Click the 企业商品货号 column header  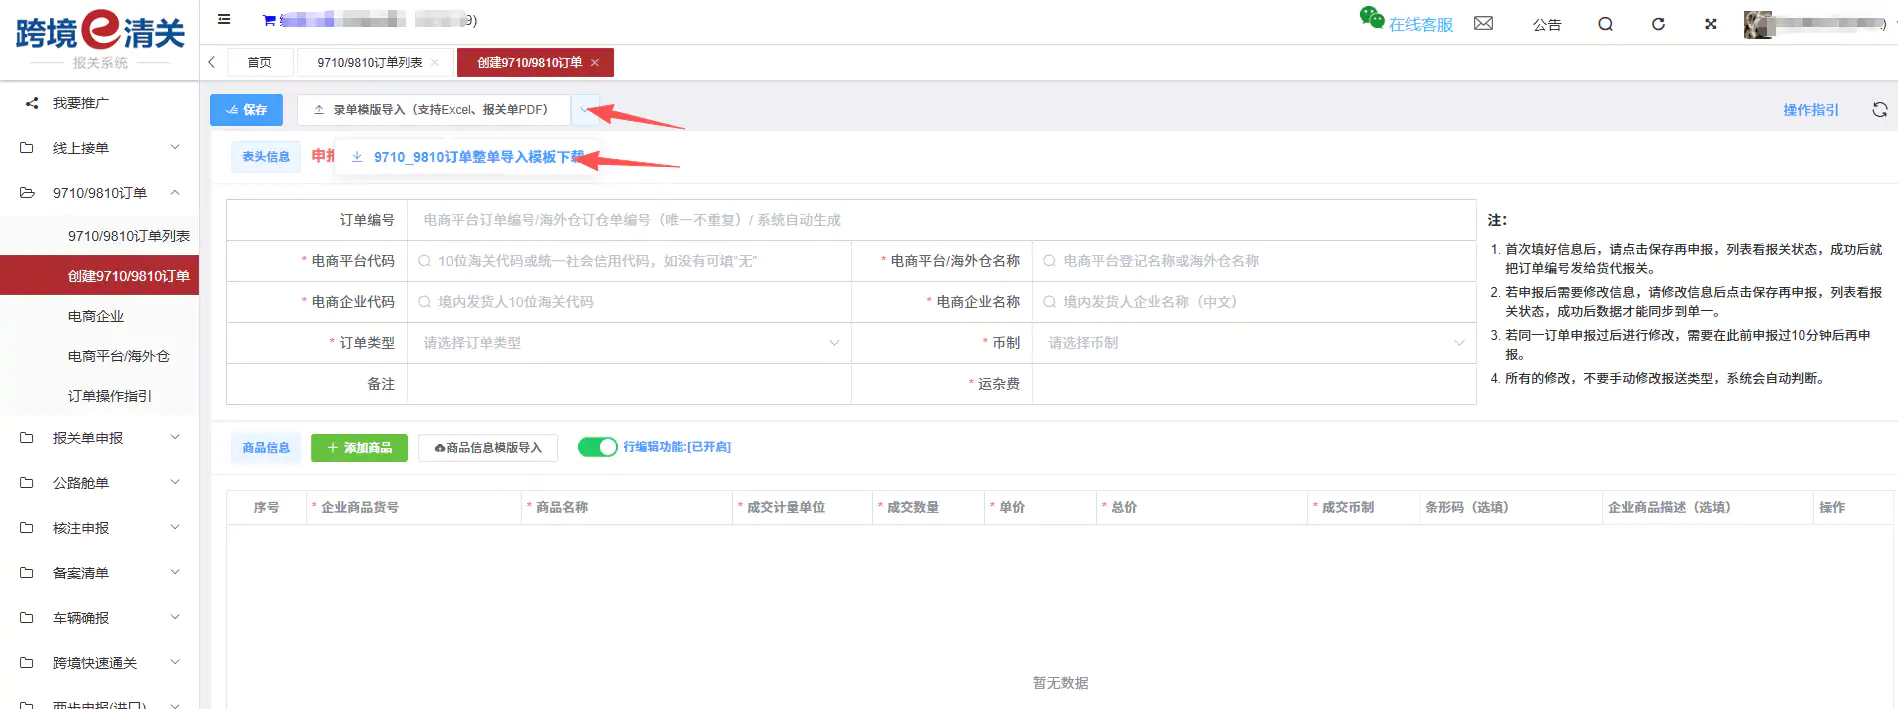[x=414, y=508]
